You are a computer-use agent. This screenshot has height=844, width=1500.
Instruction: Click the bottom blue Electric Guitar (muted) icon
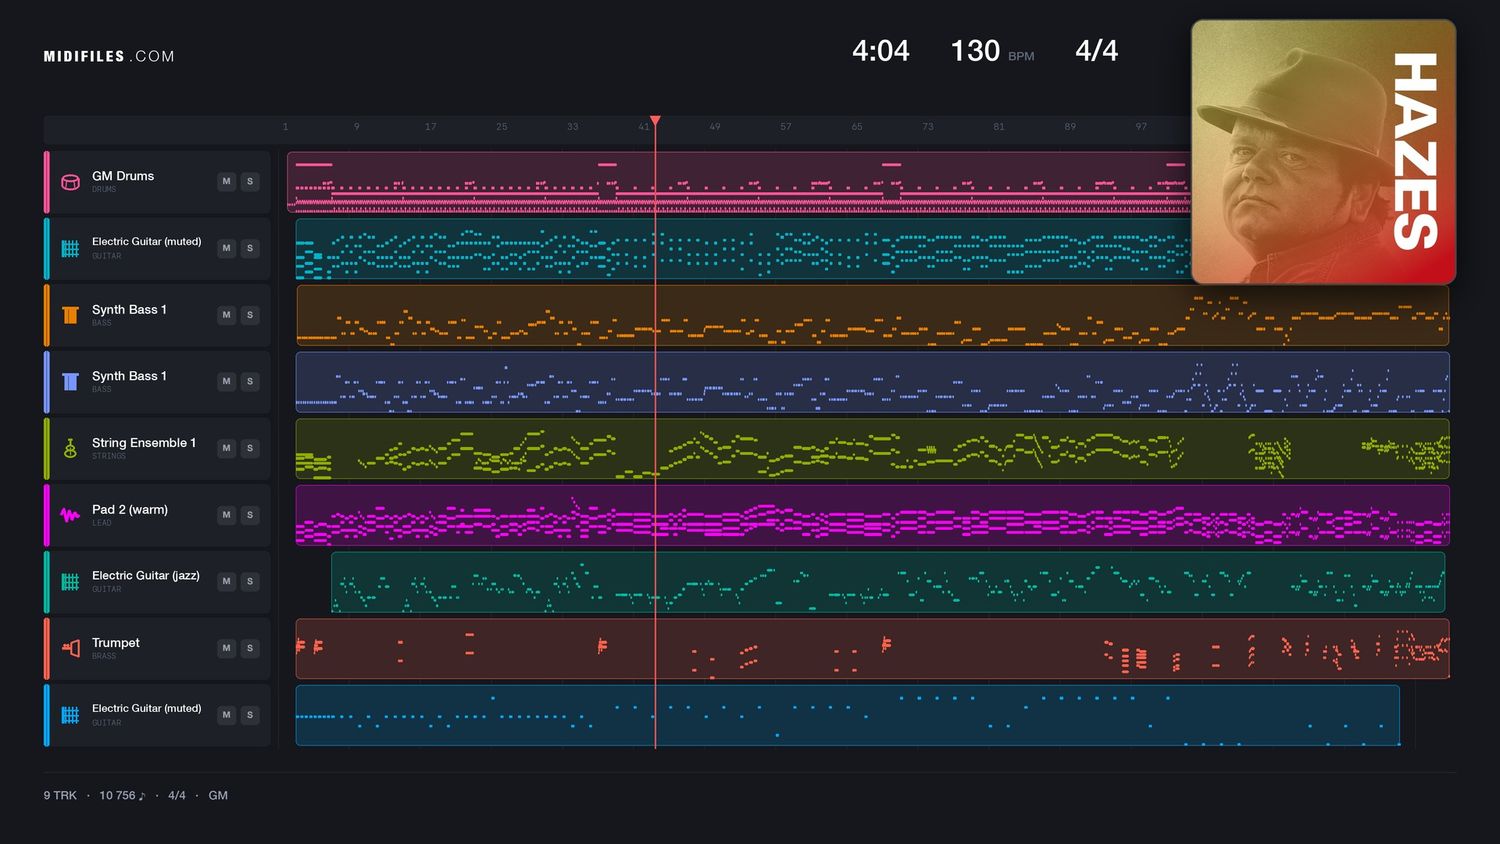point(70,715)
